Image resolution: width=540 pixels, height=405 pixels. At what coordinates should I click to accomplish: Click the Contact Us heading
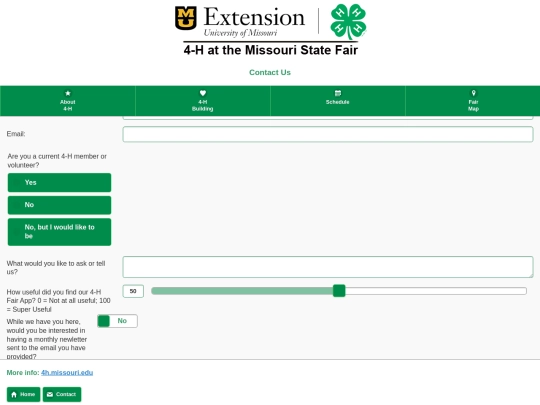(270, 72)
